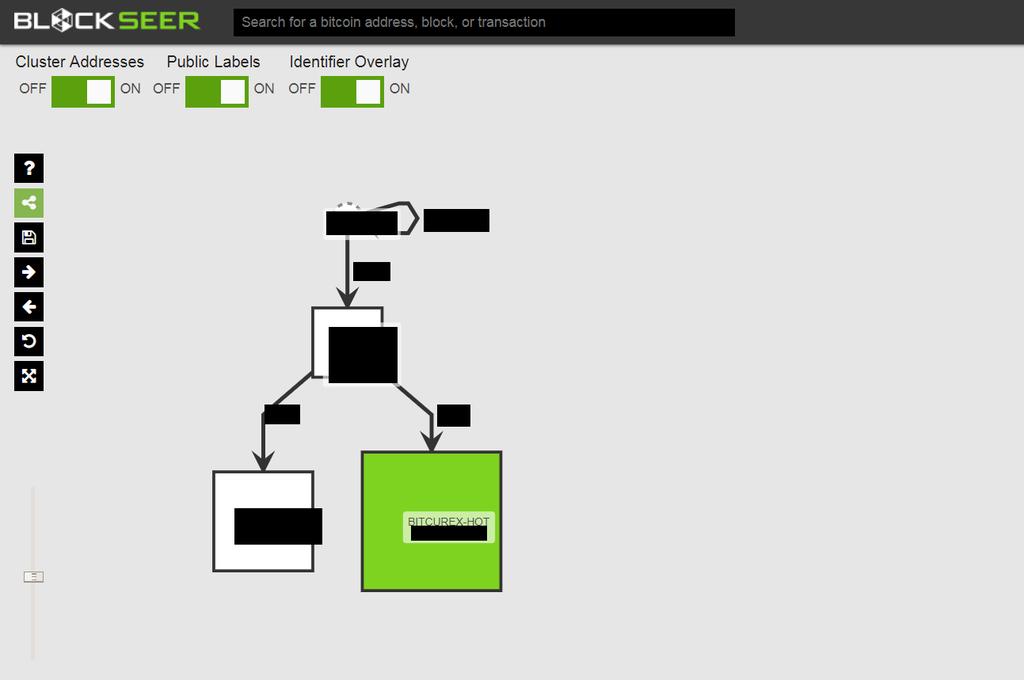Toggle the Identifier Overlay switch
The height and width of the screenshot is (680, 1024).
pos(352,91)
